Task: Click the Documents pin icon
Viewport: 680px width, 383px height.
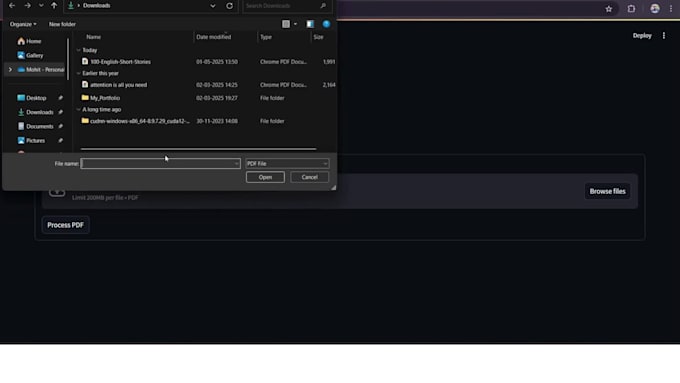Action: point(60,127)
